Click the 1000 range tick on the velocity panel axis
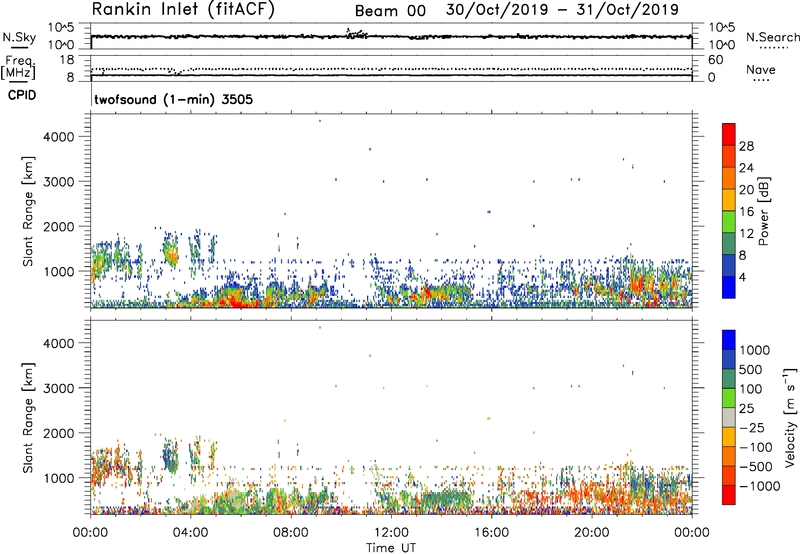Screen dimensions: 800x554 [59, 478]
